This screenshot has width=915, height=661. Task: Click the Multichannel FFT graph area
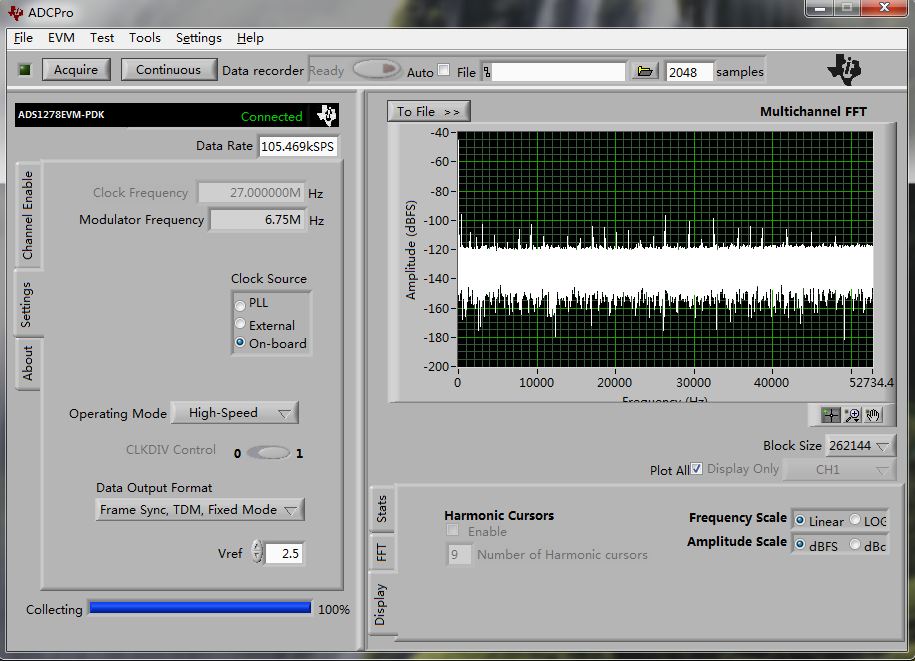click(665, 249)
